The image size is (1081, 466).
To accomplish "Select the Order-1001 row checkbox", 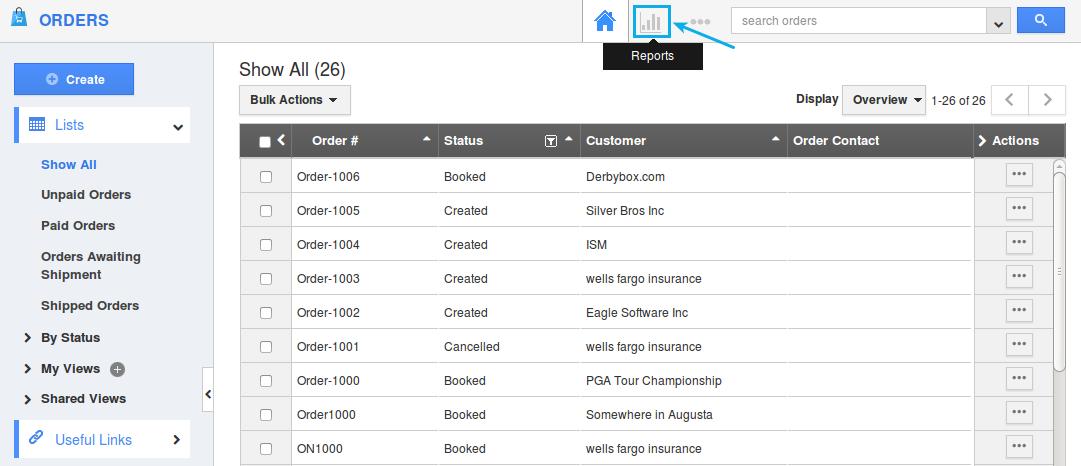I will coord(266,347).
